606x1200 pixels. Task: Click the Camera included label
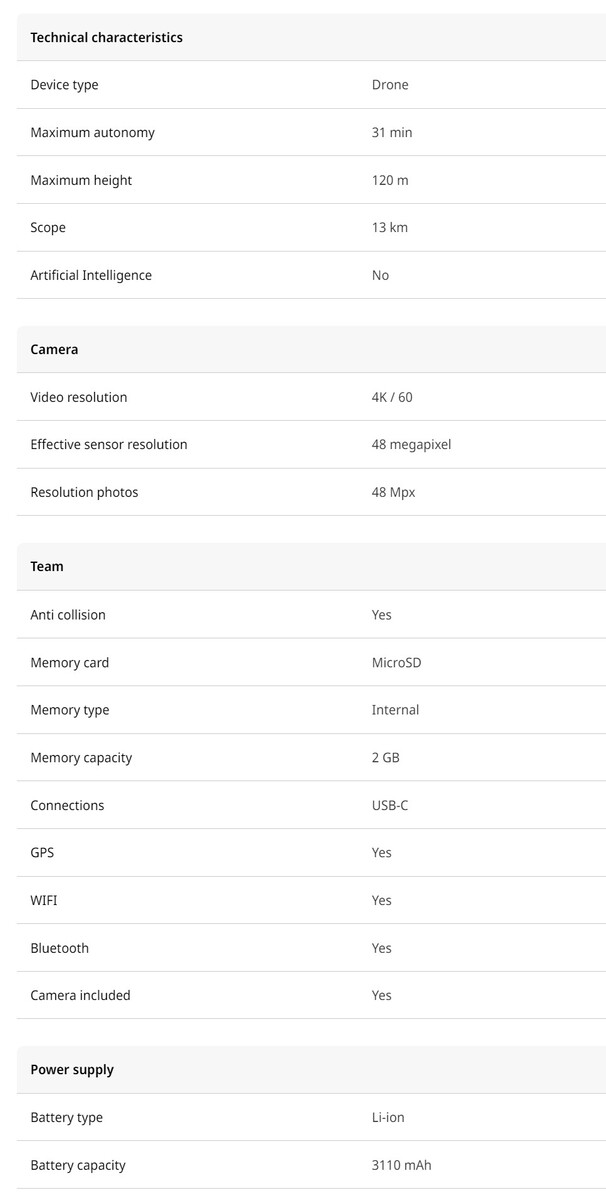click(80, 995)
